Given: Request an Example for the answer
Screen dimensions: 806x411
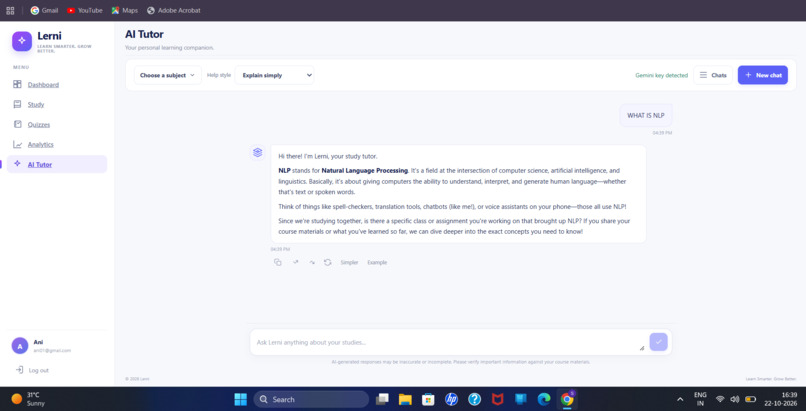Looking at the screenshot, I should [x=377, y=263].
